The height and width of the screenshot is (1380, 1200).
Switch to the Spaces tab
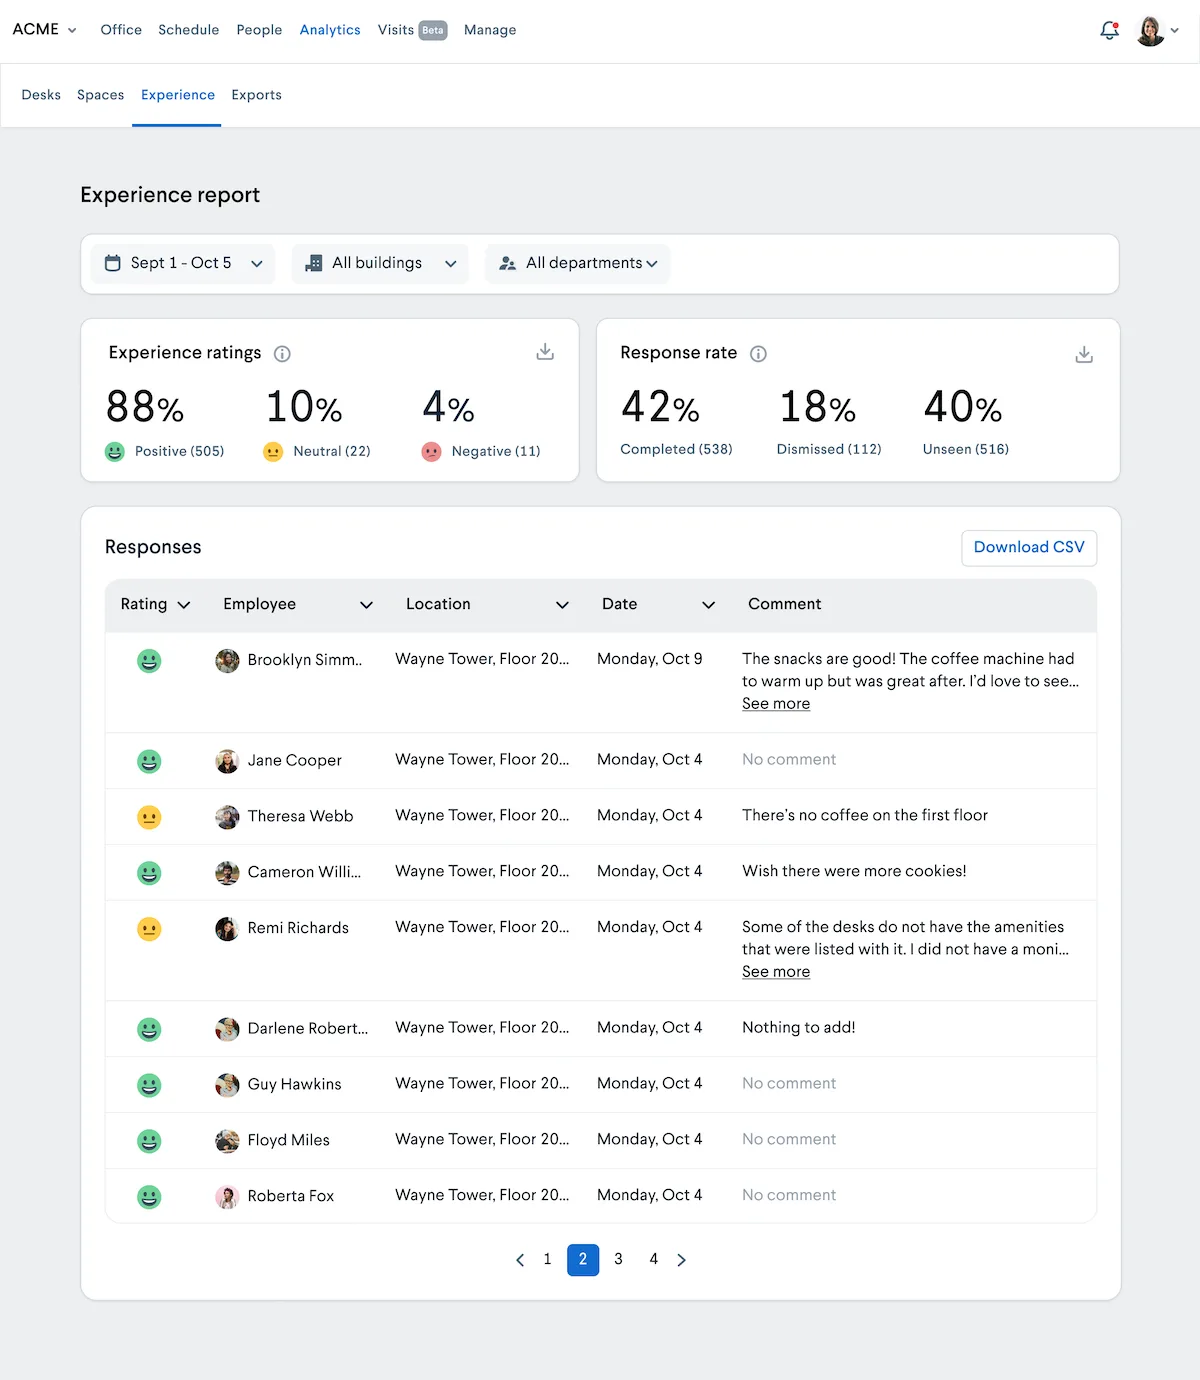(101, 95)
